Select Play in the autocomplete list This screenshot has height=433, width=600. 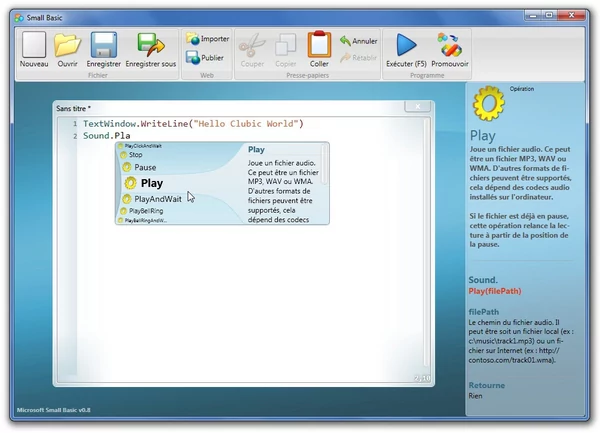pyautogui.click(x=144, y=183)
